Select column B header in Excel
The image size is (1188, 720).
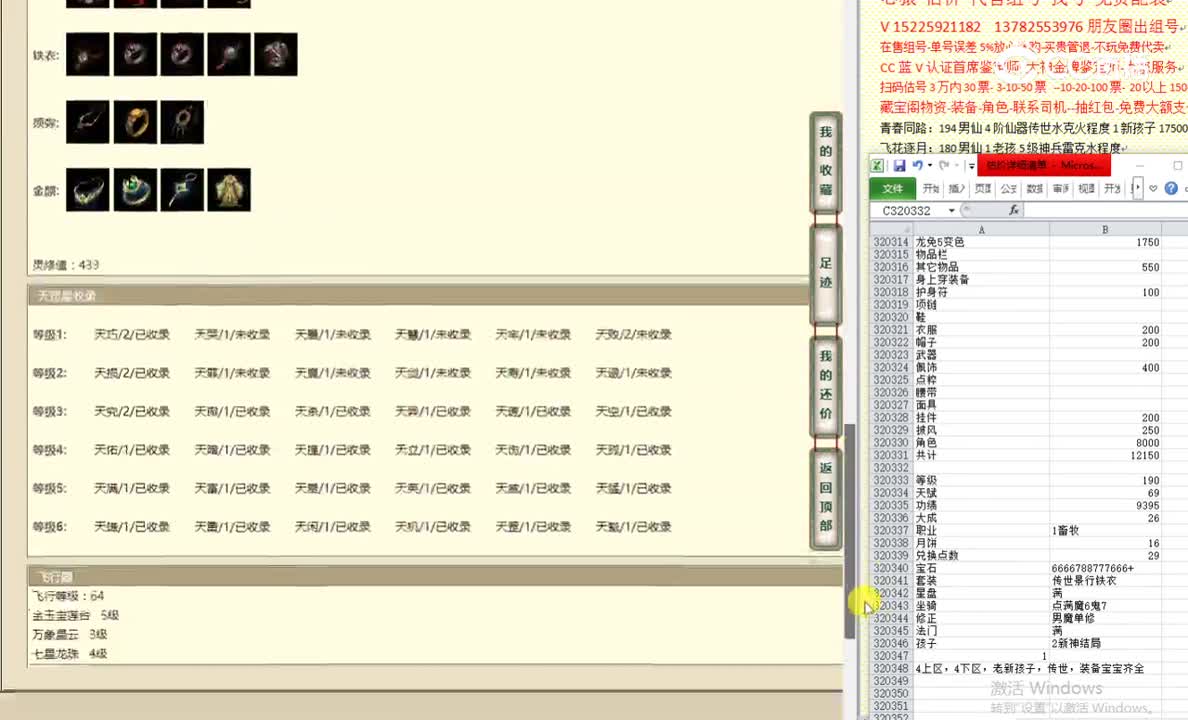point(1105,229)
